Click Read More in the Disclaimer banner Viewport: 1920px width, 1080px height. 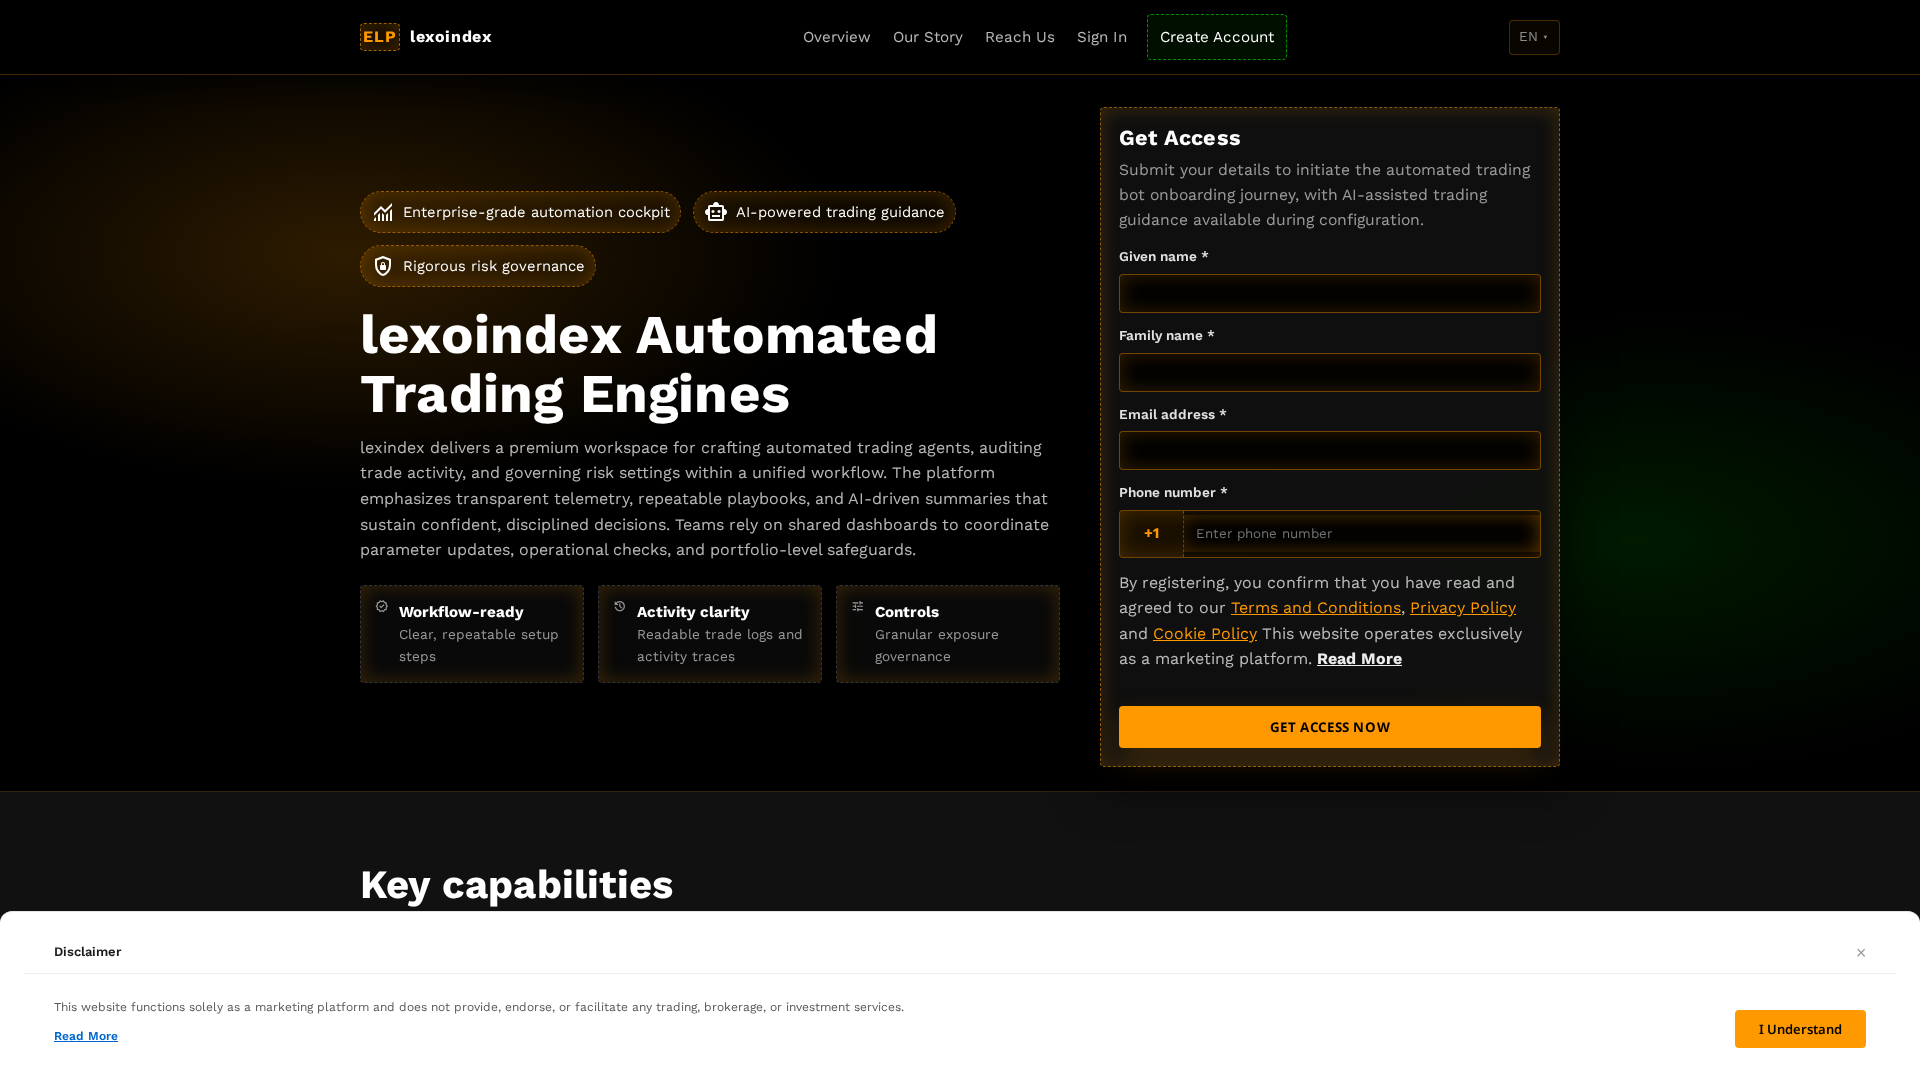coord(86,1036)
